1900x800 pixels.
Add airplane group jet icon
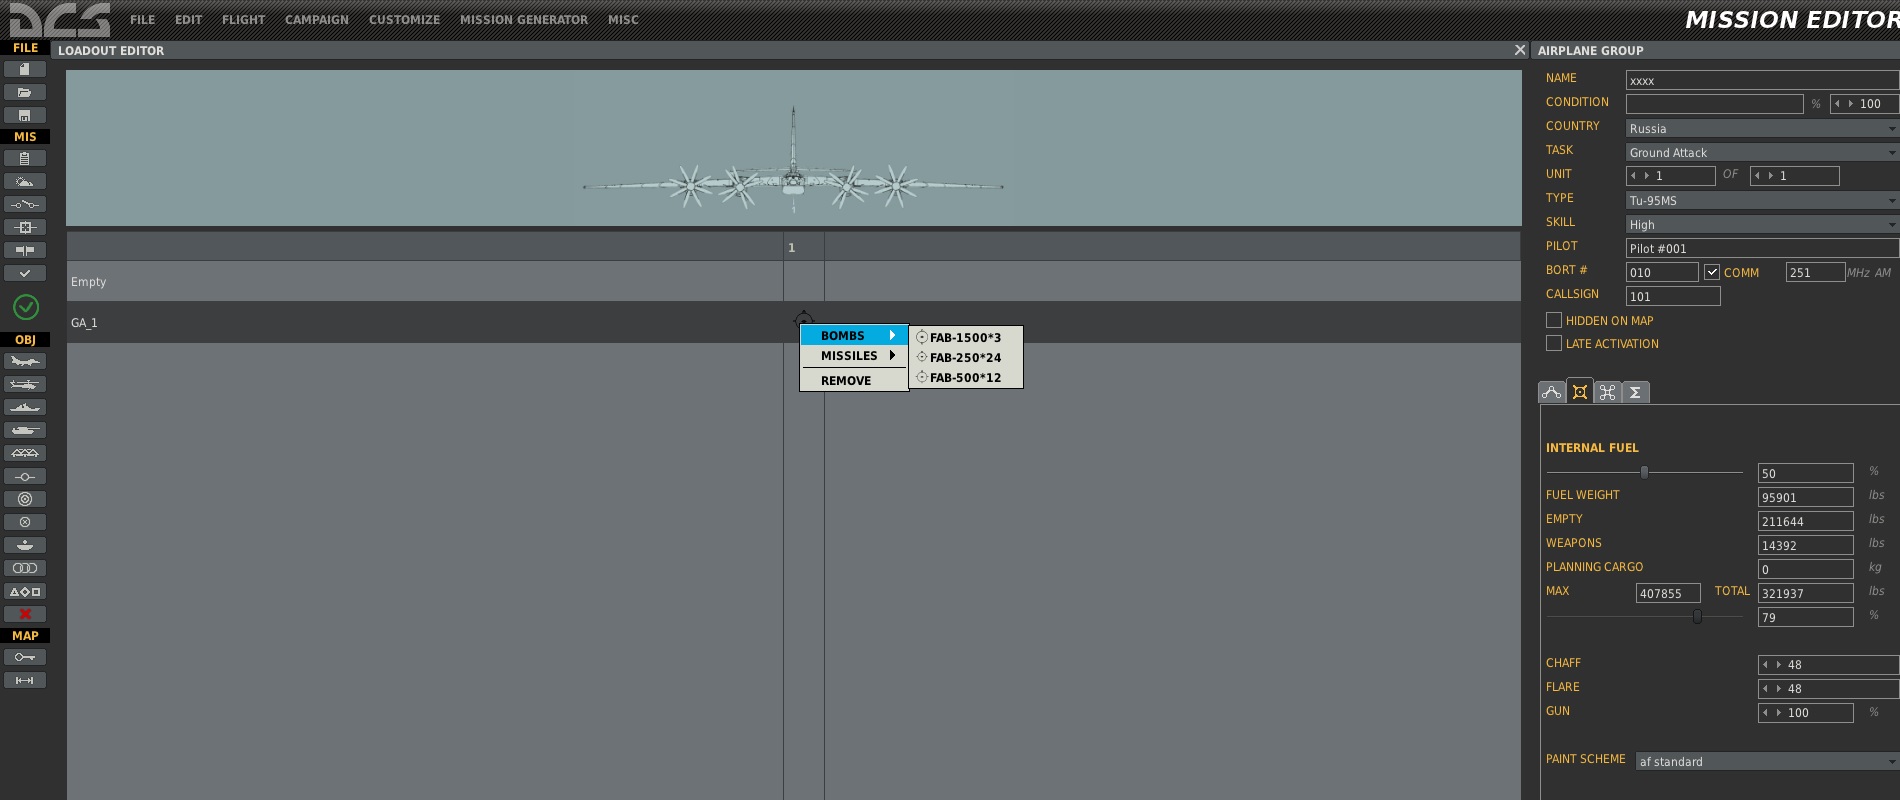25,361
